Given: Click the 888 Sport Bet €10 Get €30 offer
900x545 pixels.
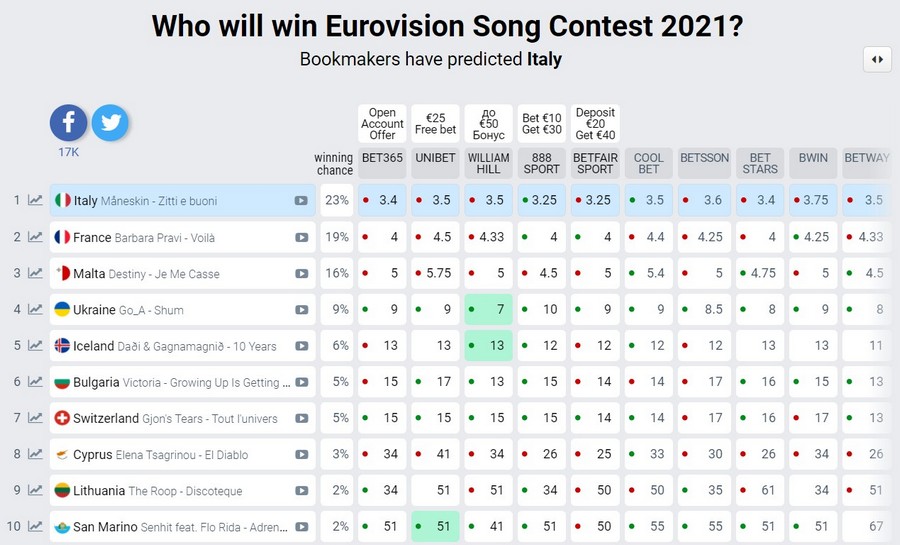Looking at the screenshot, I should [x=541, y=124].
